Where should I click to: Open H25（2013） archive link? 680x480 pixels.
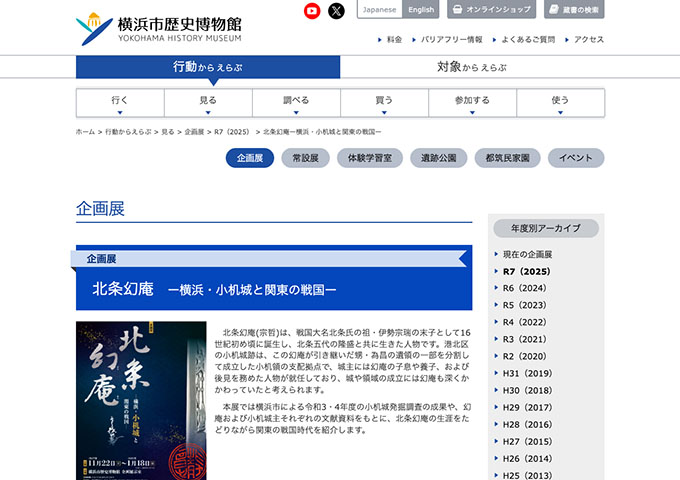point(527,475)
